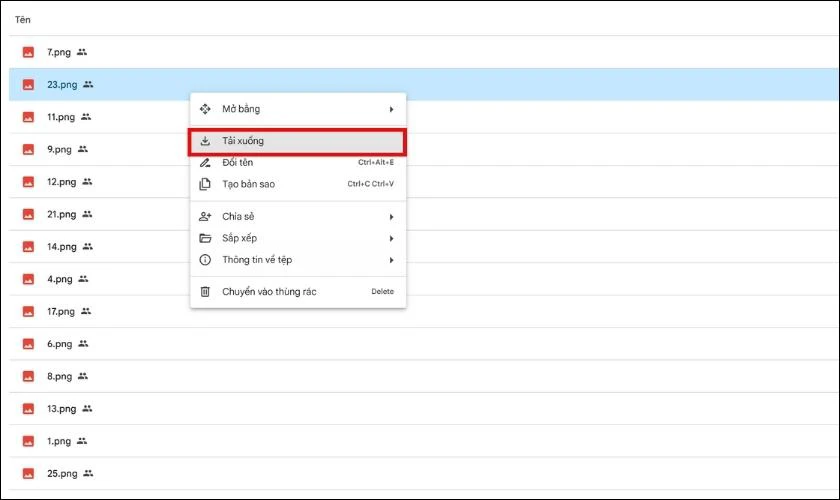Click the pencil rename icon beside Đổi tên
Viewport: 840px width, 500px height.
click(x=205, y=162)
